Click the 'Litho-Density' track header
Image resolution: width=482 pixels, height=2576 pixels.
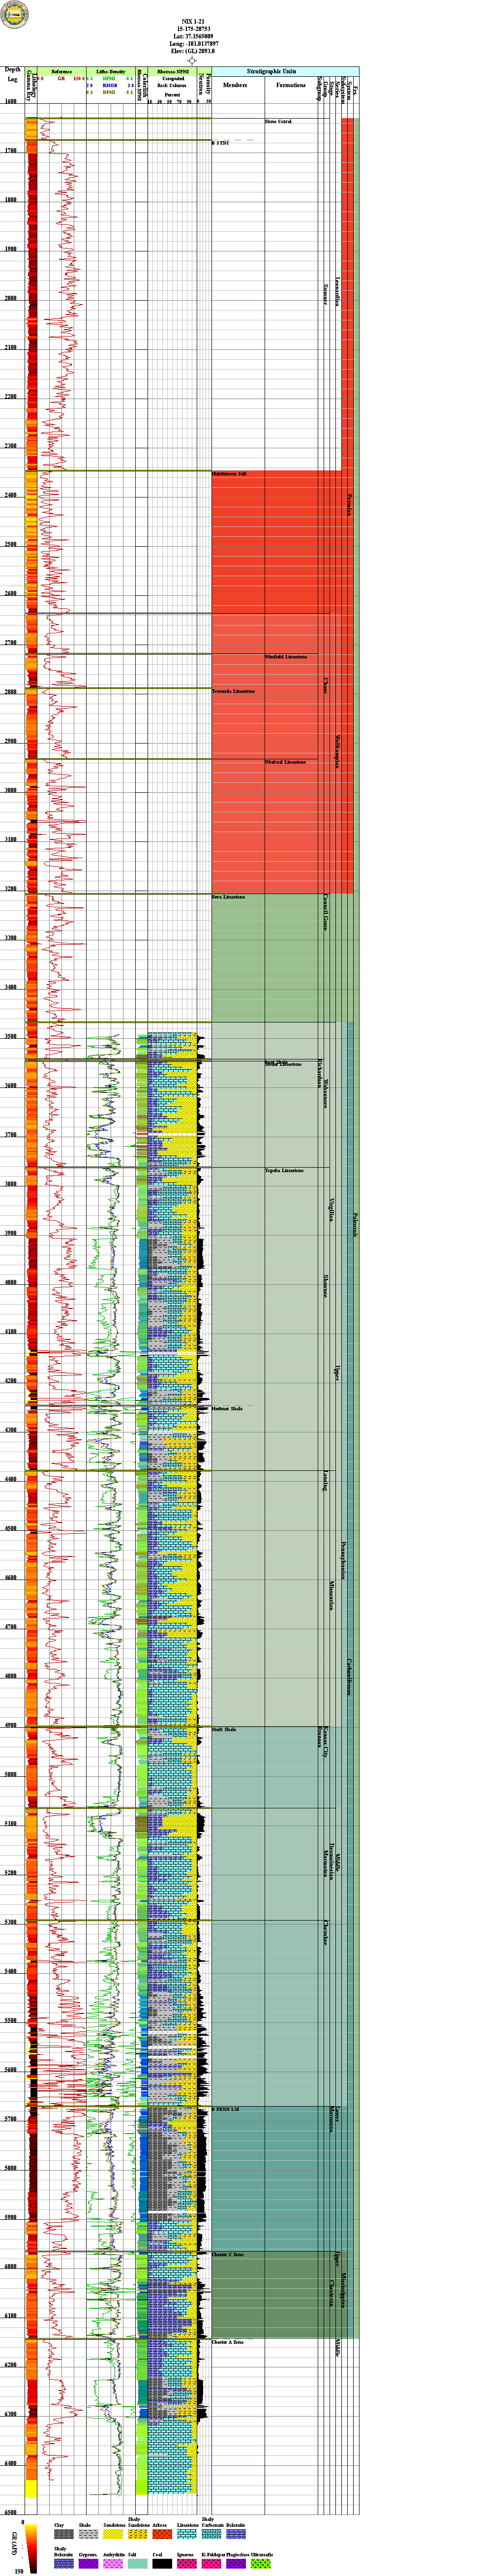(x=111, y=71)
